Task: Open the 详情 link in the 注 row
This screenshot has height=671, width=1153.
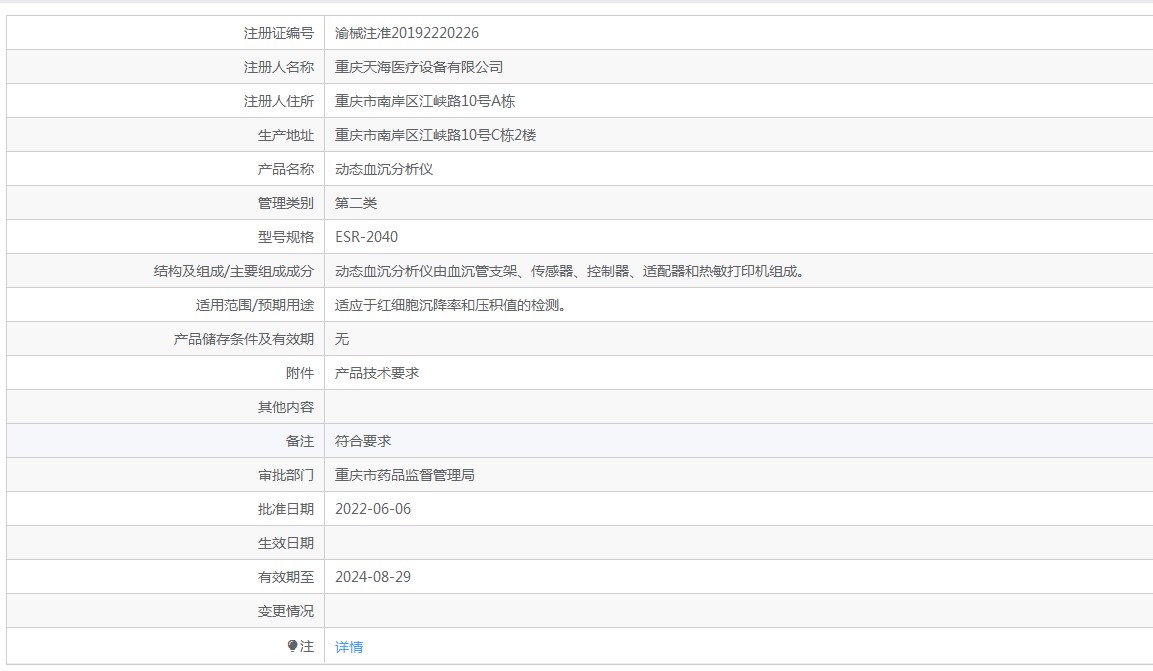Action: click(349, 647)
